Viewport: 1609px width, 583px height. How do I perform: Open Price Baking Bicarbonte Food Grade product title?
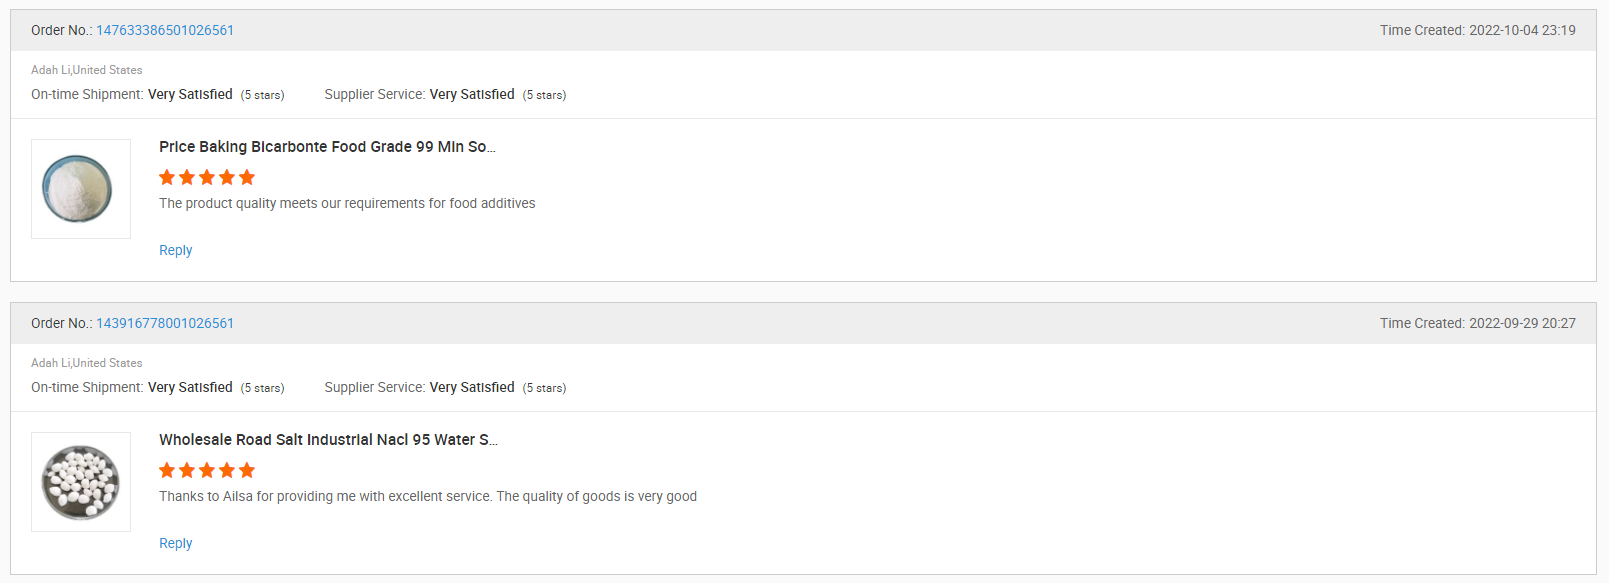coord(327,146)
